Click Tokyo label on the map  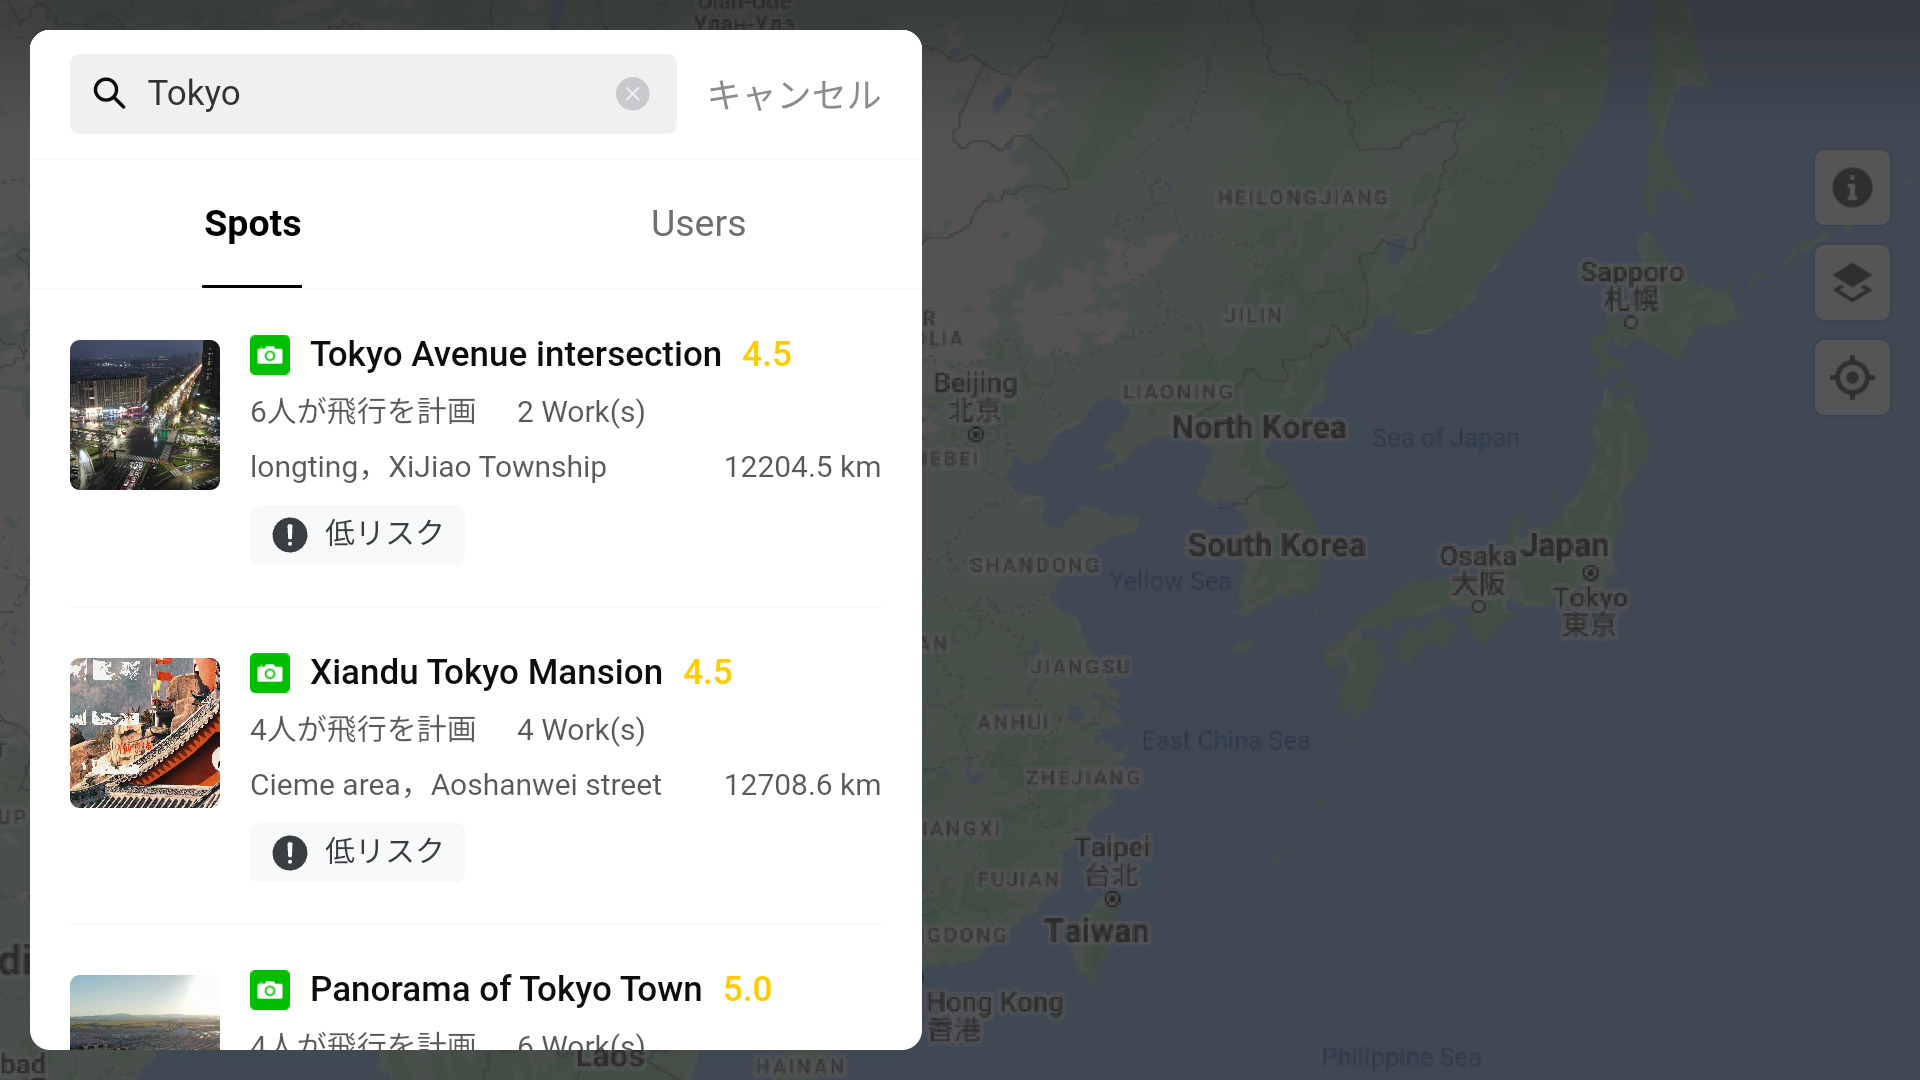1590,610
